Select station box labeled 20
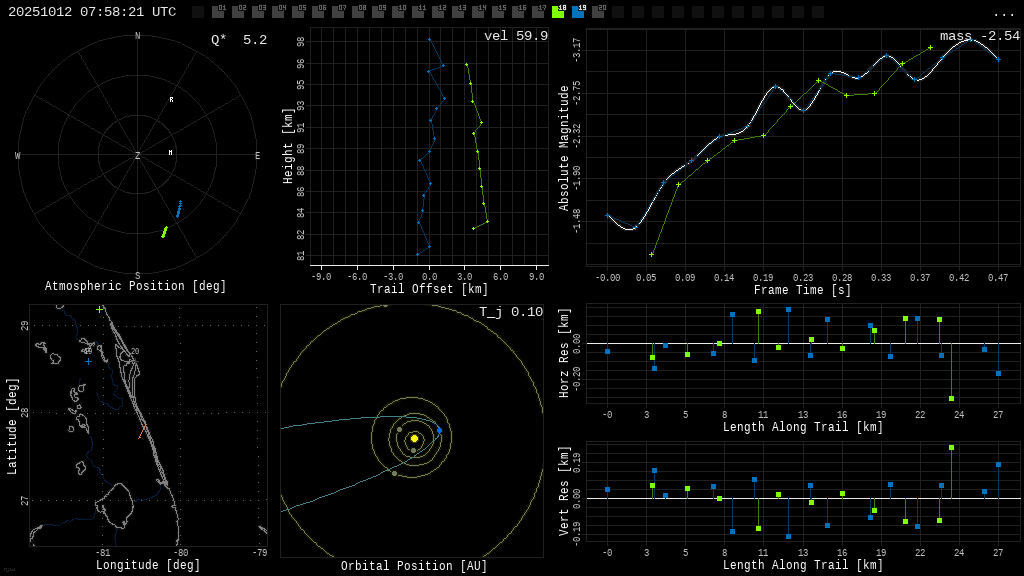 (598, 12)
